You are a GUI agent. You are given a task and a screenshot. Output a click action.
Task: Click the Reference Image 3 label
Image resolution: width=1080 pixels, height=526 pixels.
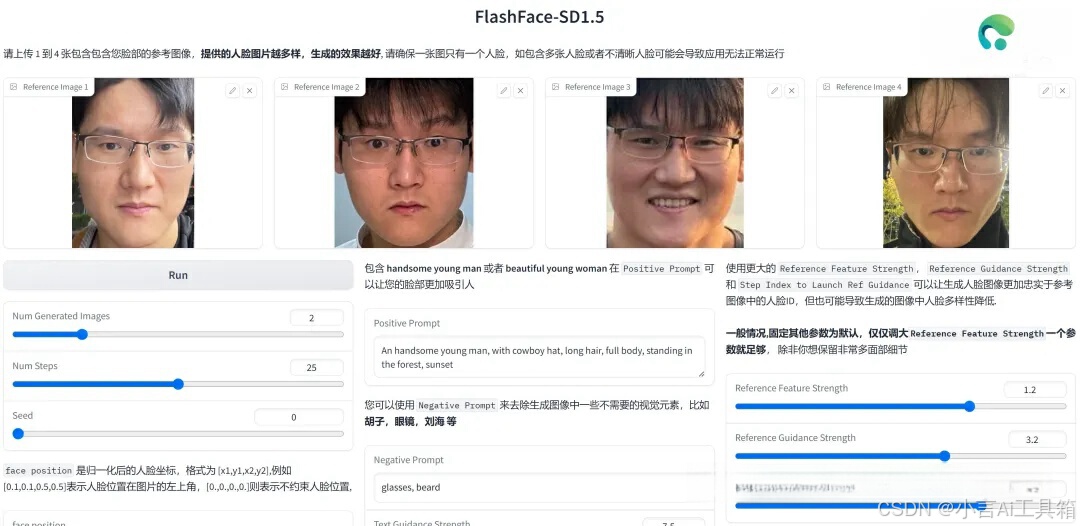coord(598,87)
